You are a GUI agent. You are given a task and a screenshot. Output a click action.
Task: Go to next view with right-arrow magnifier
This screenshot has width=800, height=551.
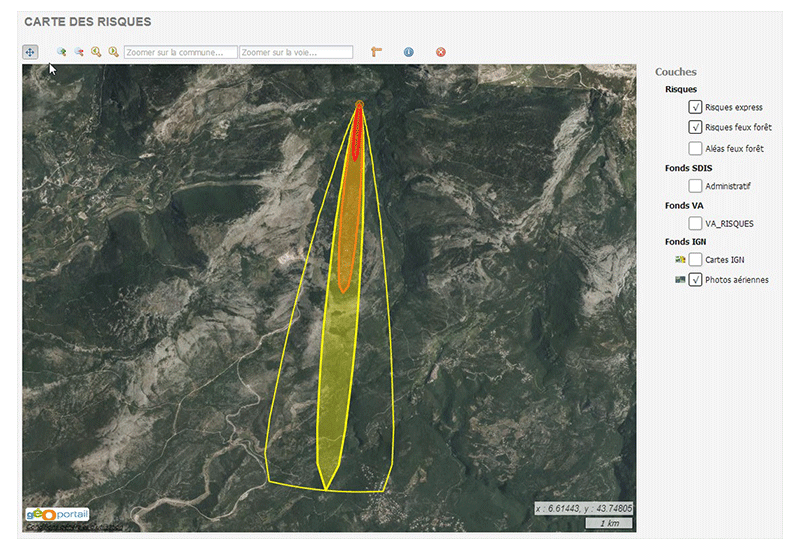pyautogui.click(x=113, y=52)
